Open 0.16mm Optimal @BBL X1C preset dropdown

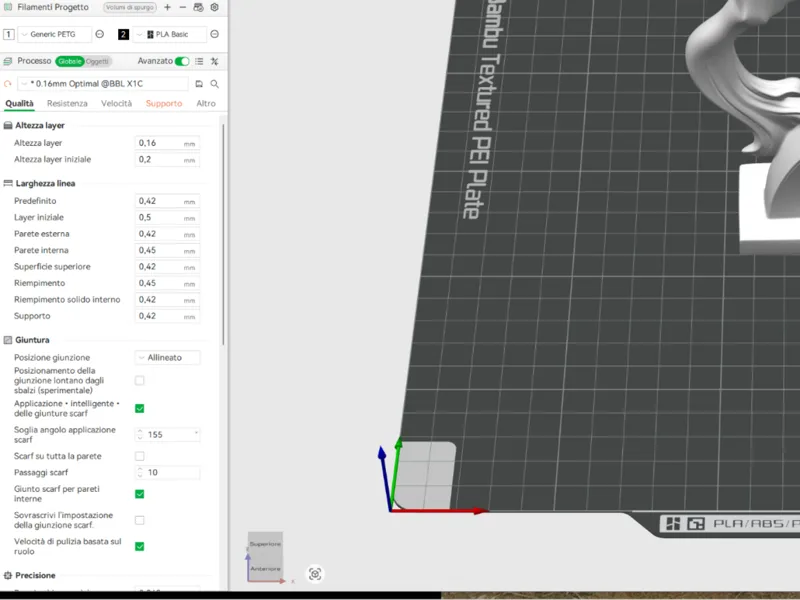[x=103, y=84]
